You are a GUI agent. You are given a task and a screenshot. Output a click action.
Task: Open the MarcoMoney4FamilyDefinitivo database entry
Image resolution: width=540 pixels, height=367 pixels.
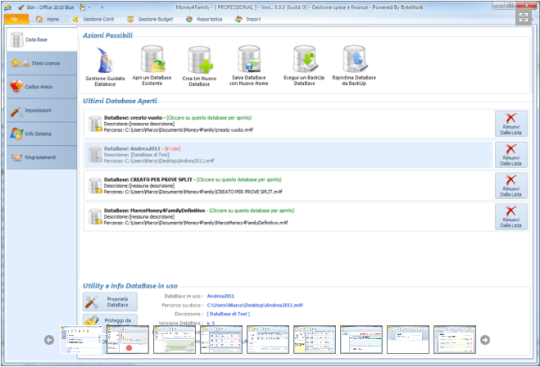coord(289,217)
